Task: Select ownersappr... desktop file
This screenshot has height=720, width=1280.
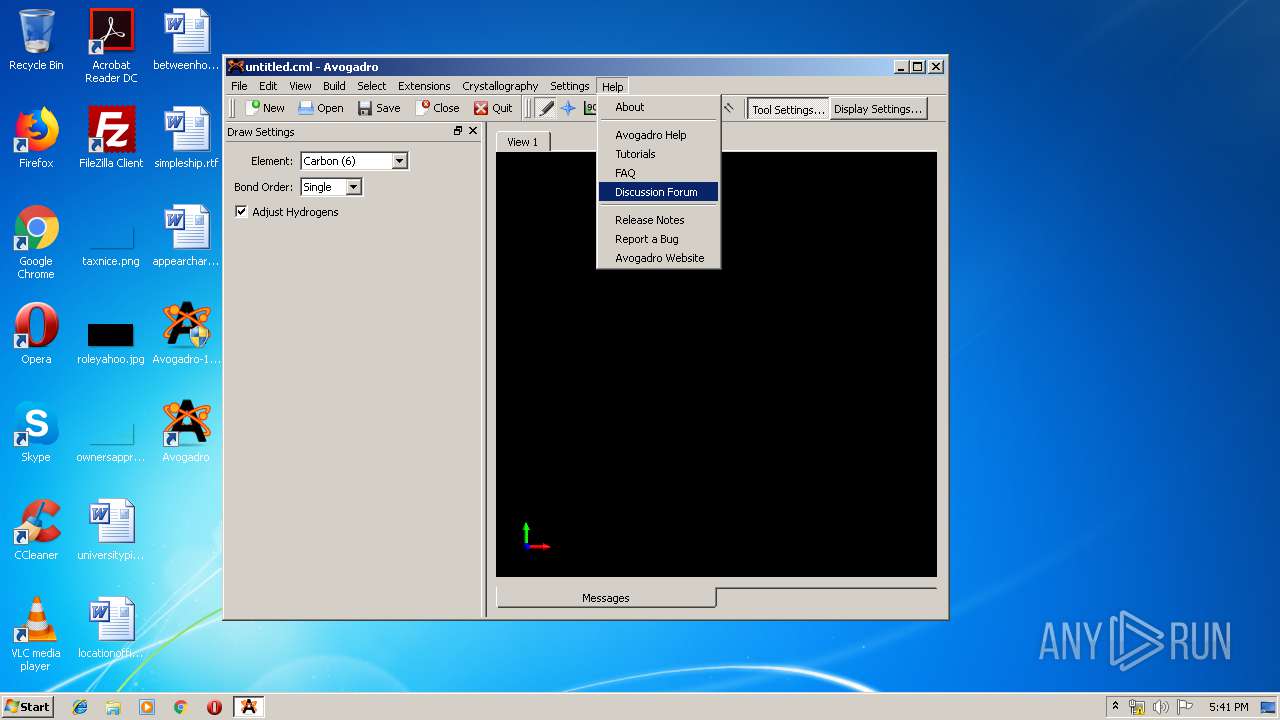Action: pos(111,440)
